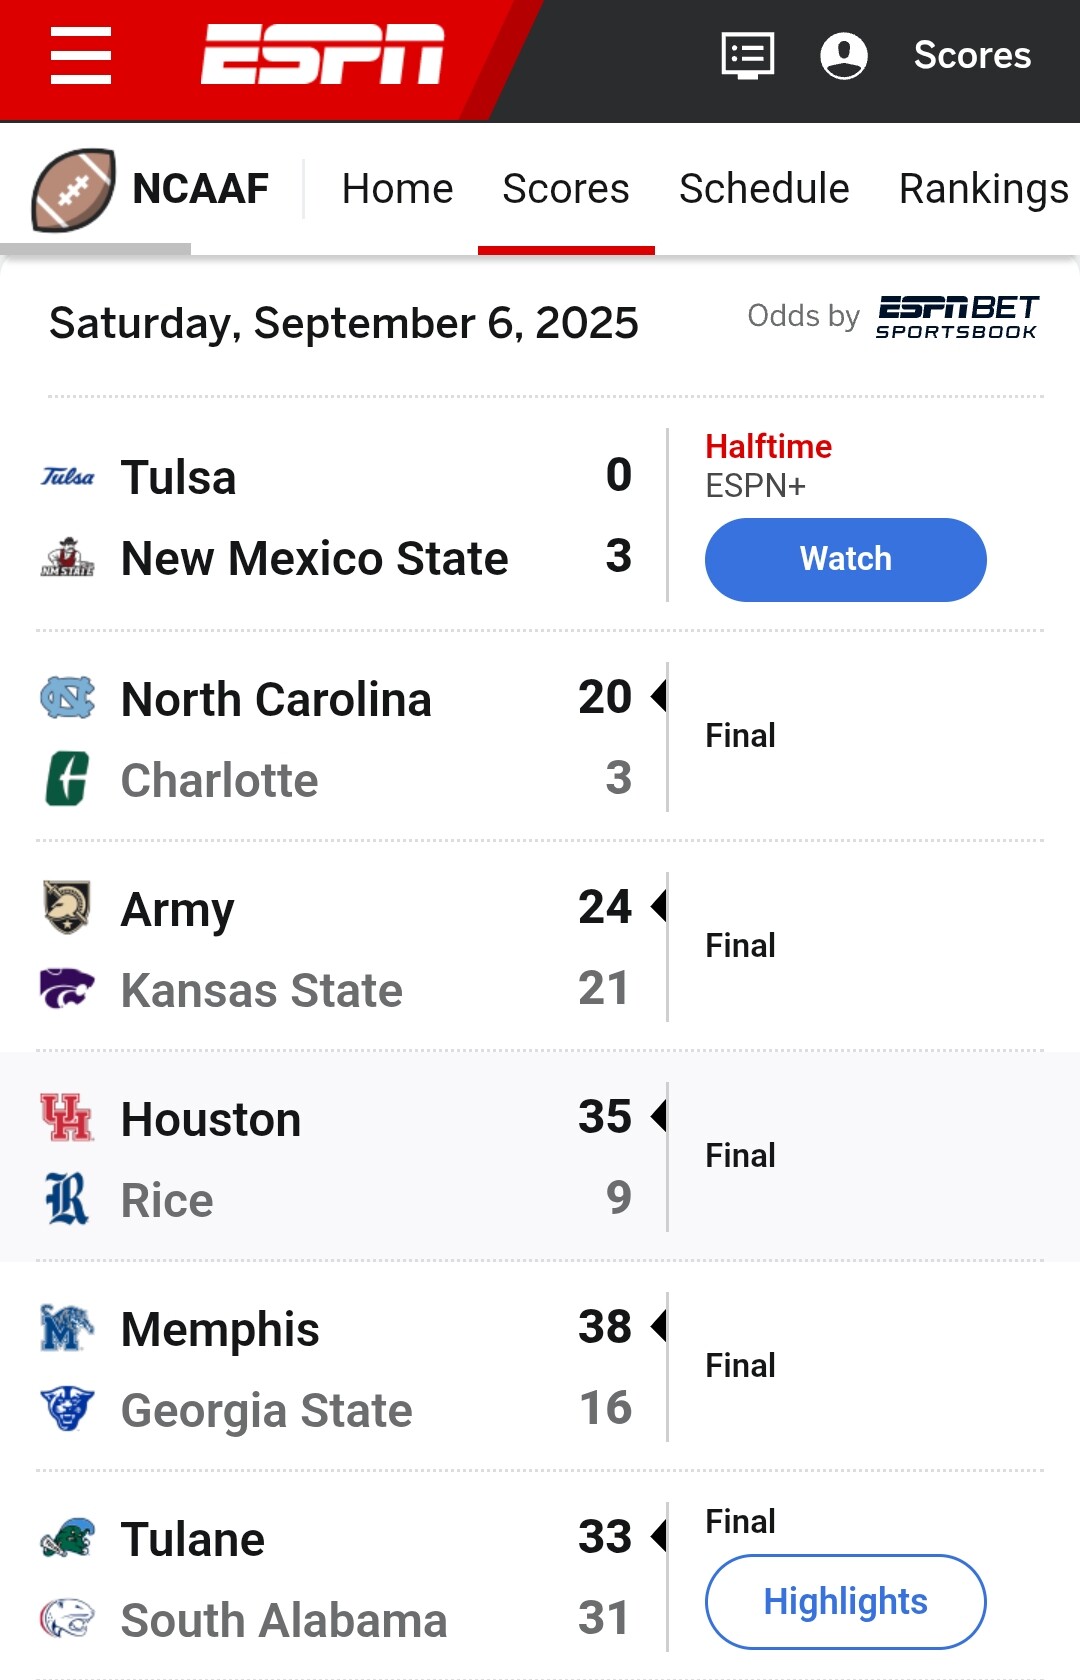Tap the Army team logo

[67, 907]
